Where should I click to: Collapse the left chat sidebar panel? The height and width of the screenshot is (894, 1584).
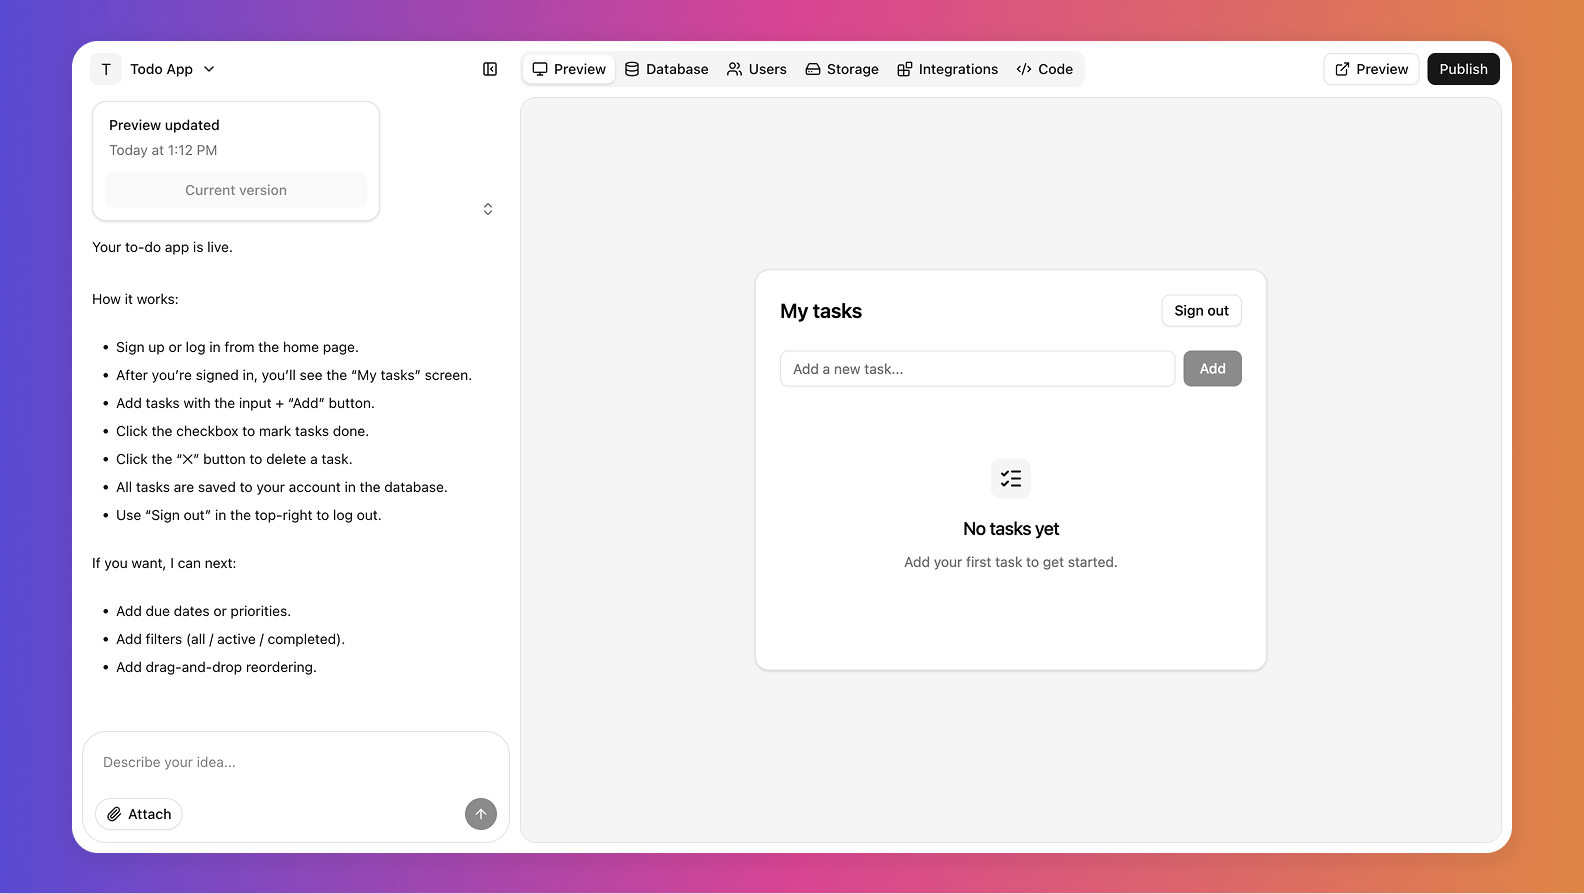click(x=490, y=69)
